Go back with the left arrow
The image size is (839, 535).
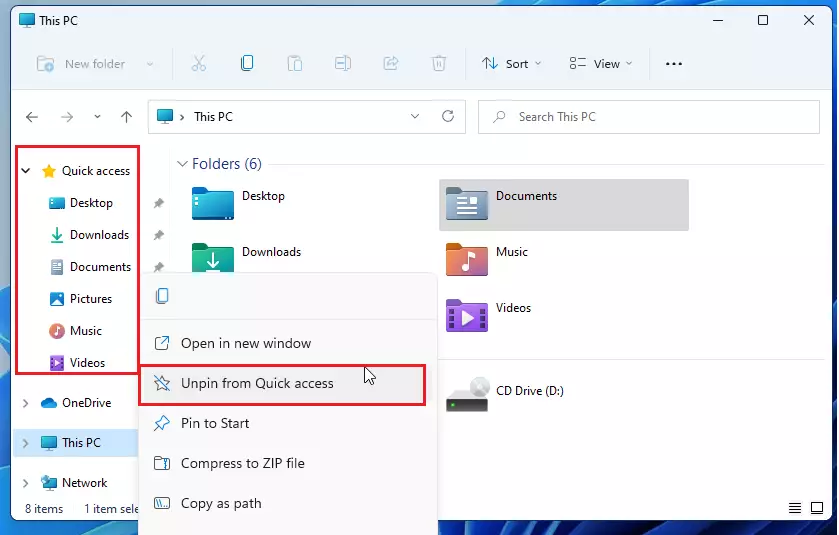pos(32,117)
